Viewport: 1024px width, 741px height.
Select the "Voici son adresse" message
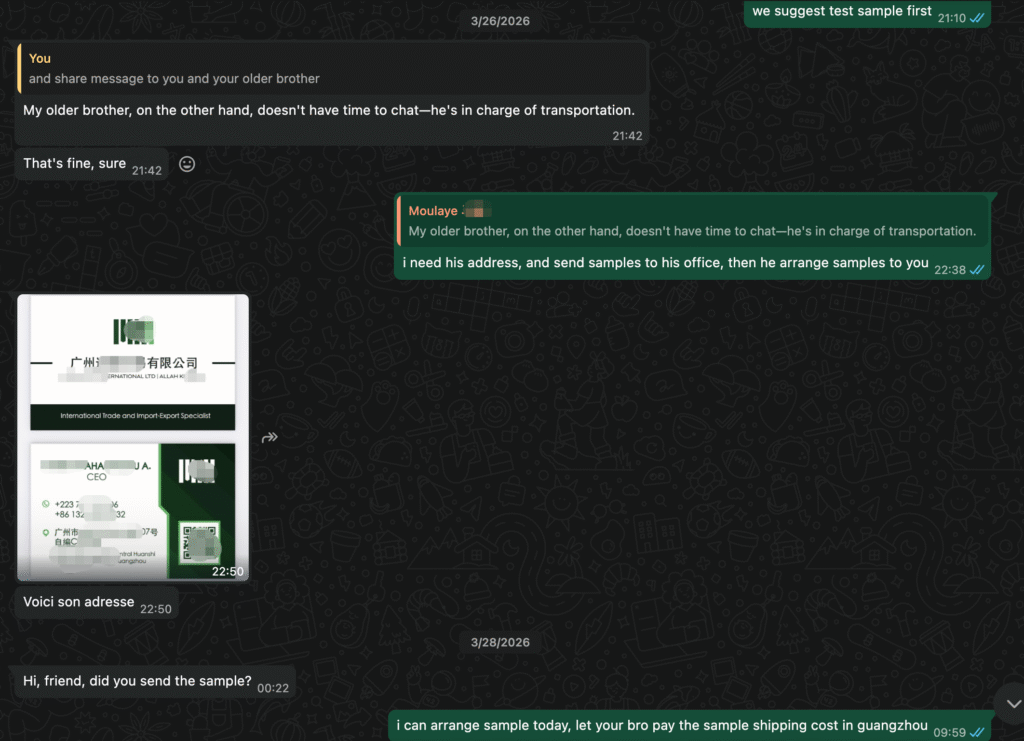pyautogui.click(x=78, y=602)
